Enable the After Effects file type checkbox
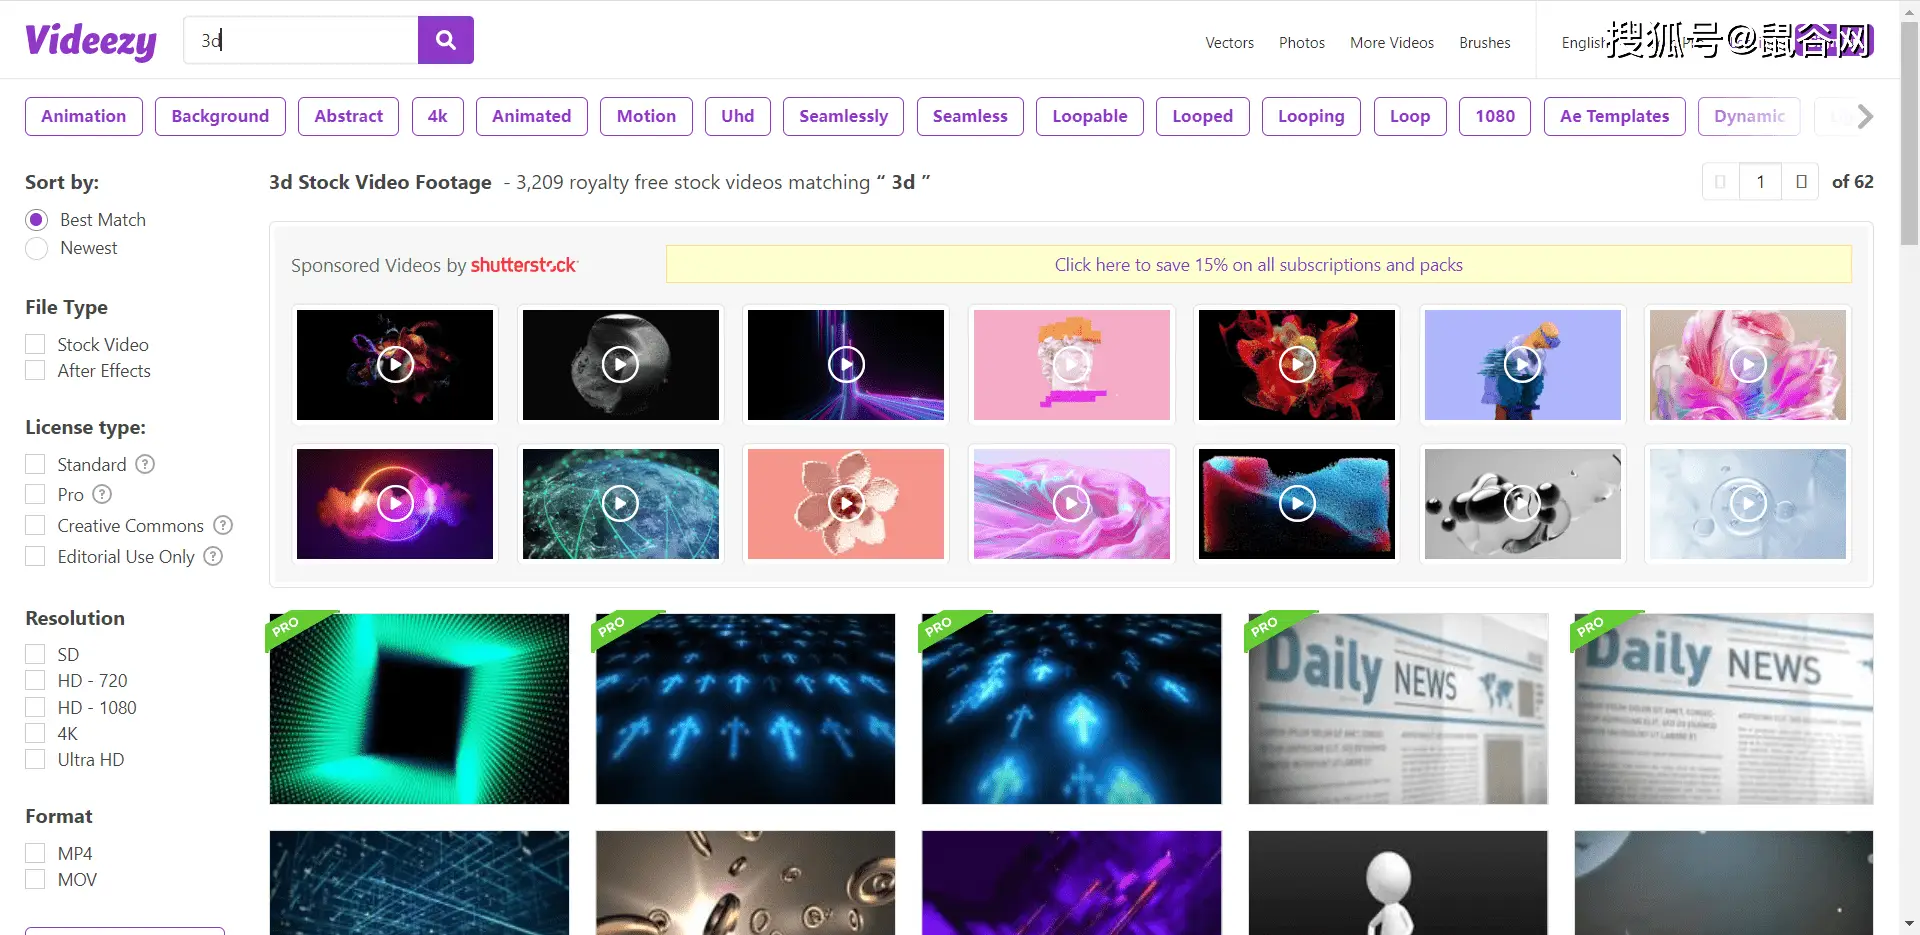 pos(36,371)
